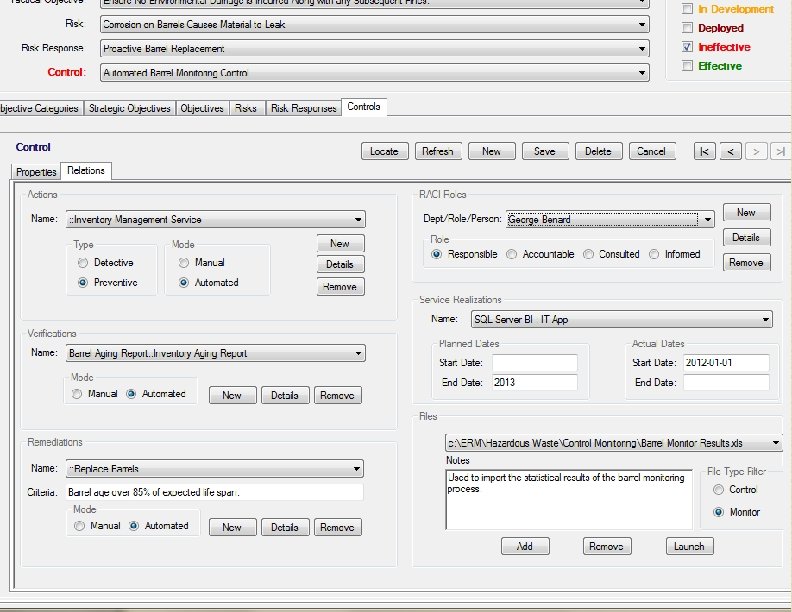Switch to Objective Categories tab

pos(39,108)
